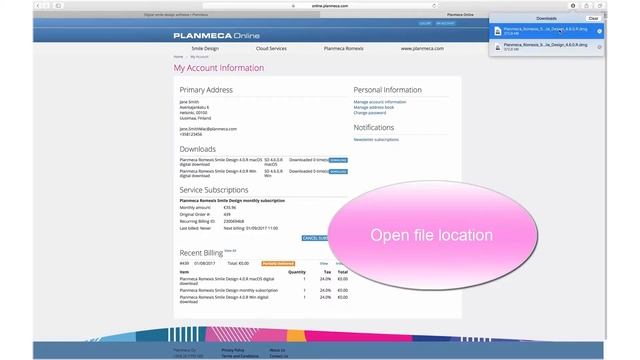Open the Cloud Services navigation menu
640x360 pixels.
pyautogui.click(x=271, y=48)
